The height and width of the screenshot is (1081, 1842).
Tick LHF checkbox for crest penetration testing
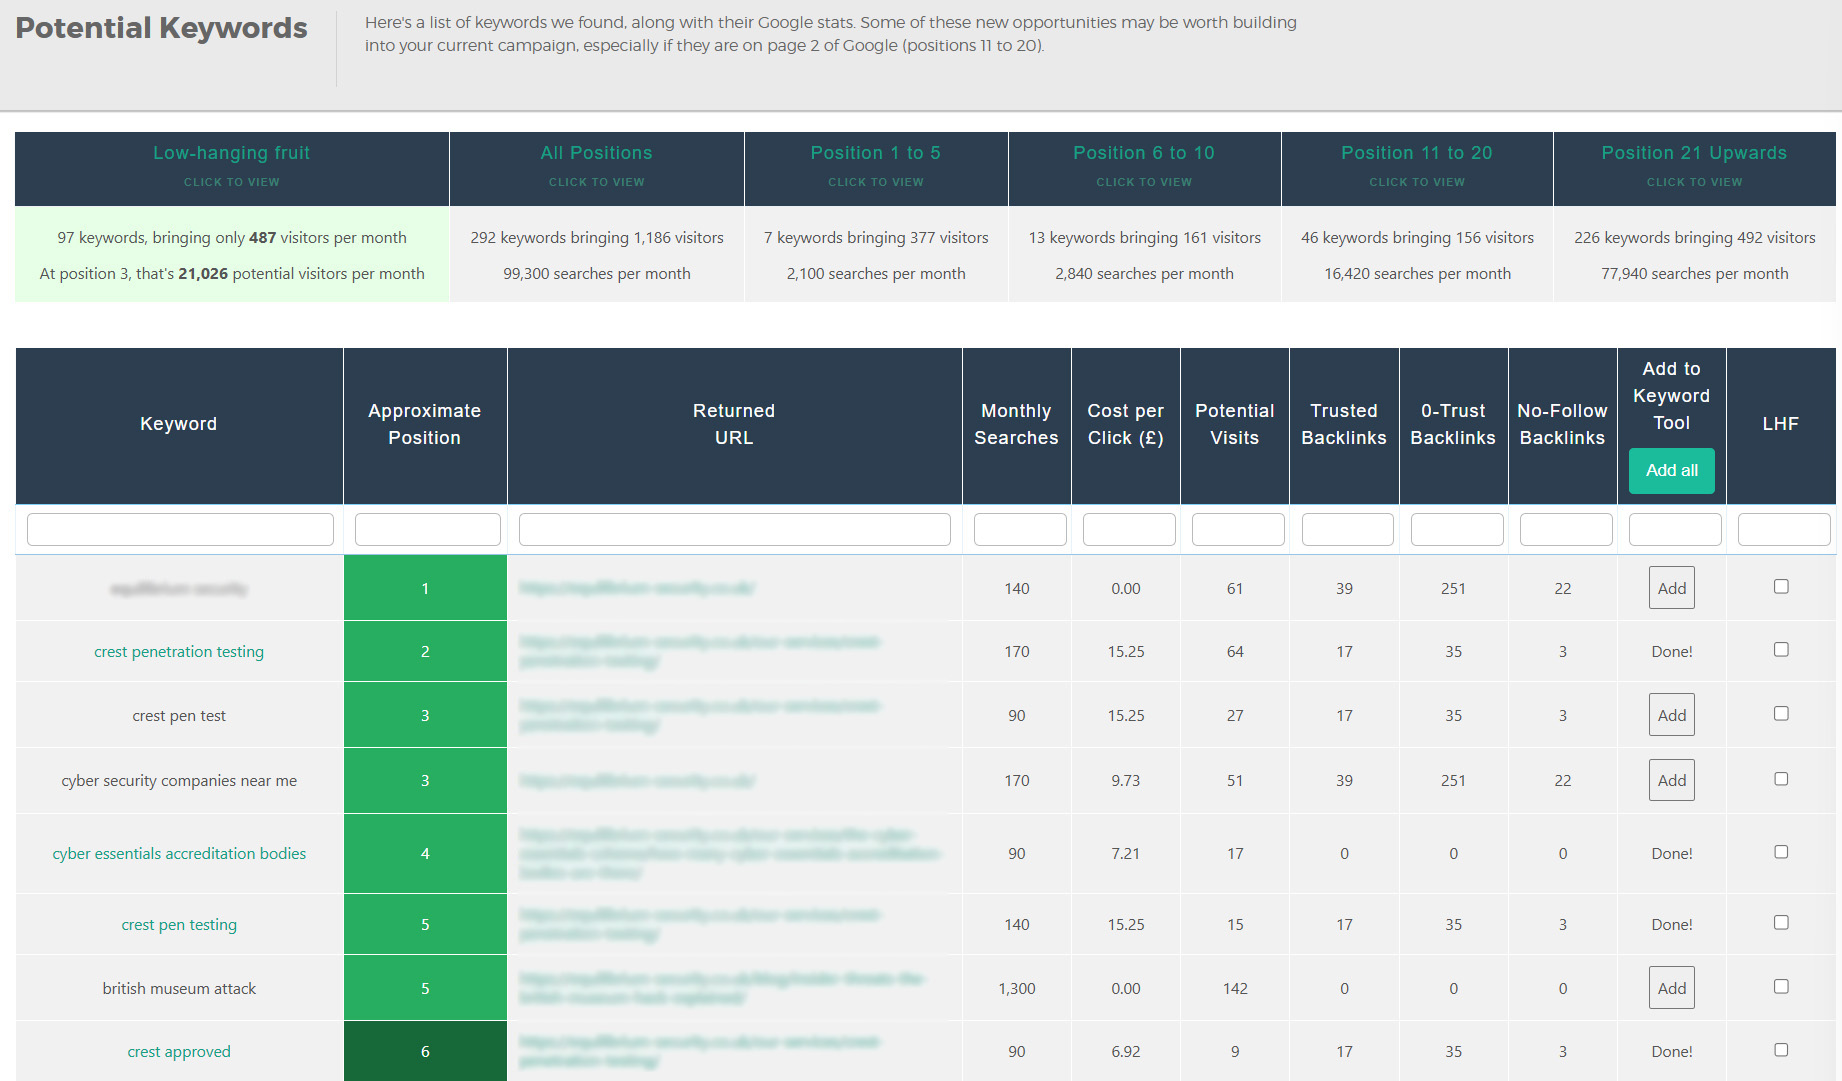pyautogui.click(x=1781, y=650)
